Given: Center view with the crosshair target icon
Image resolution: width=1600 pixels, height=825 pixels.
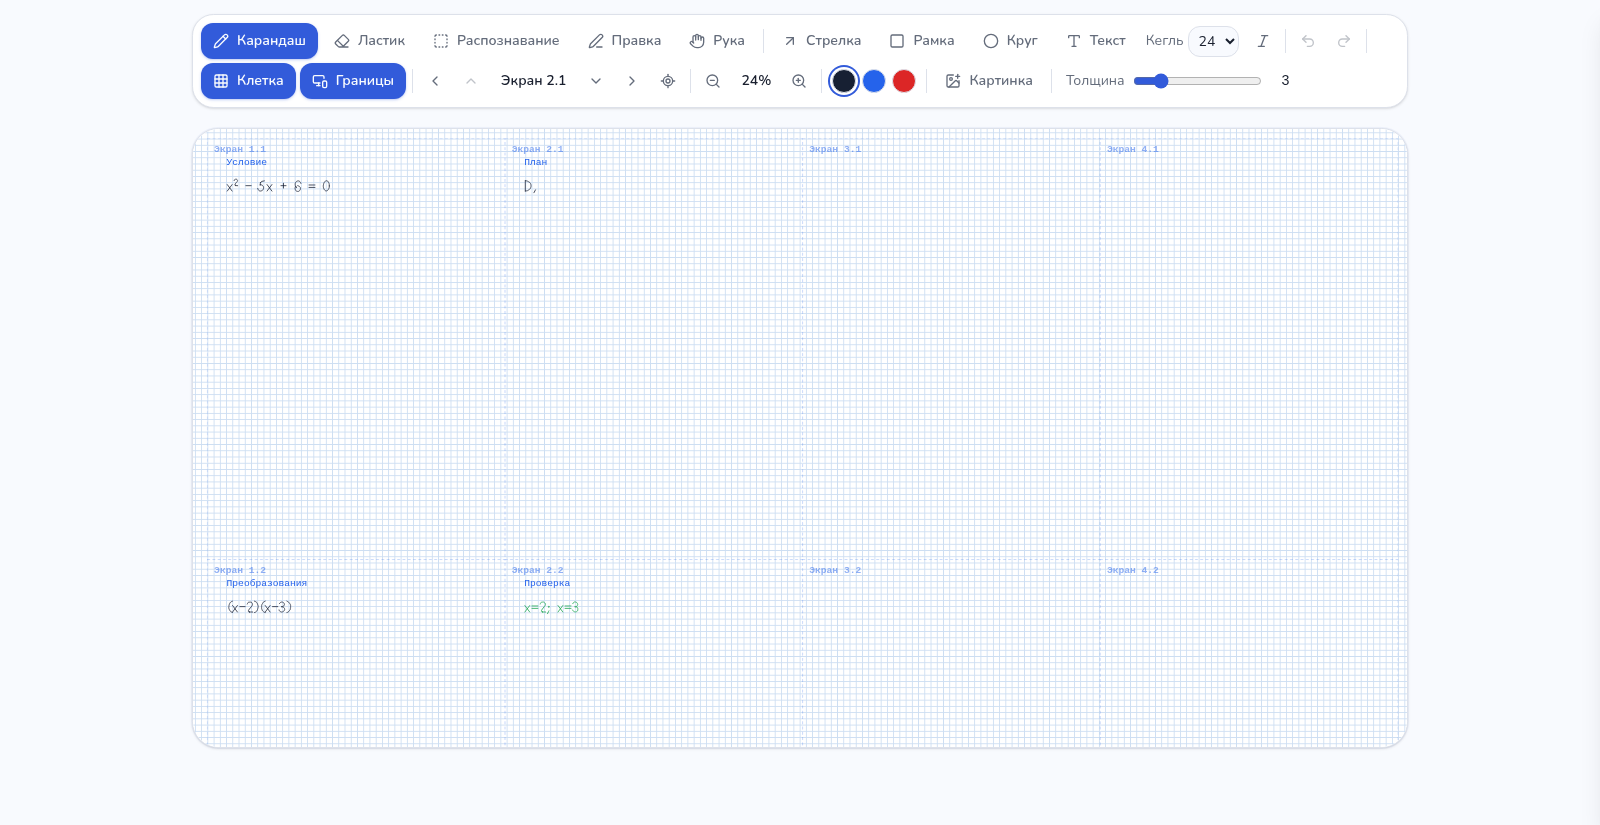Looking at the screenshot, I should pyautogui.click(x=668, y=81).
